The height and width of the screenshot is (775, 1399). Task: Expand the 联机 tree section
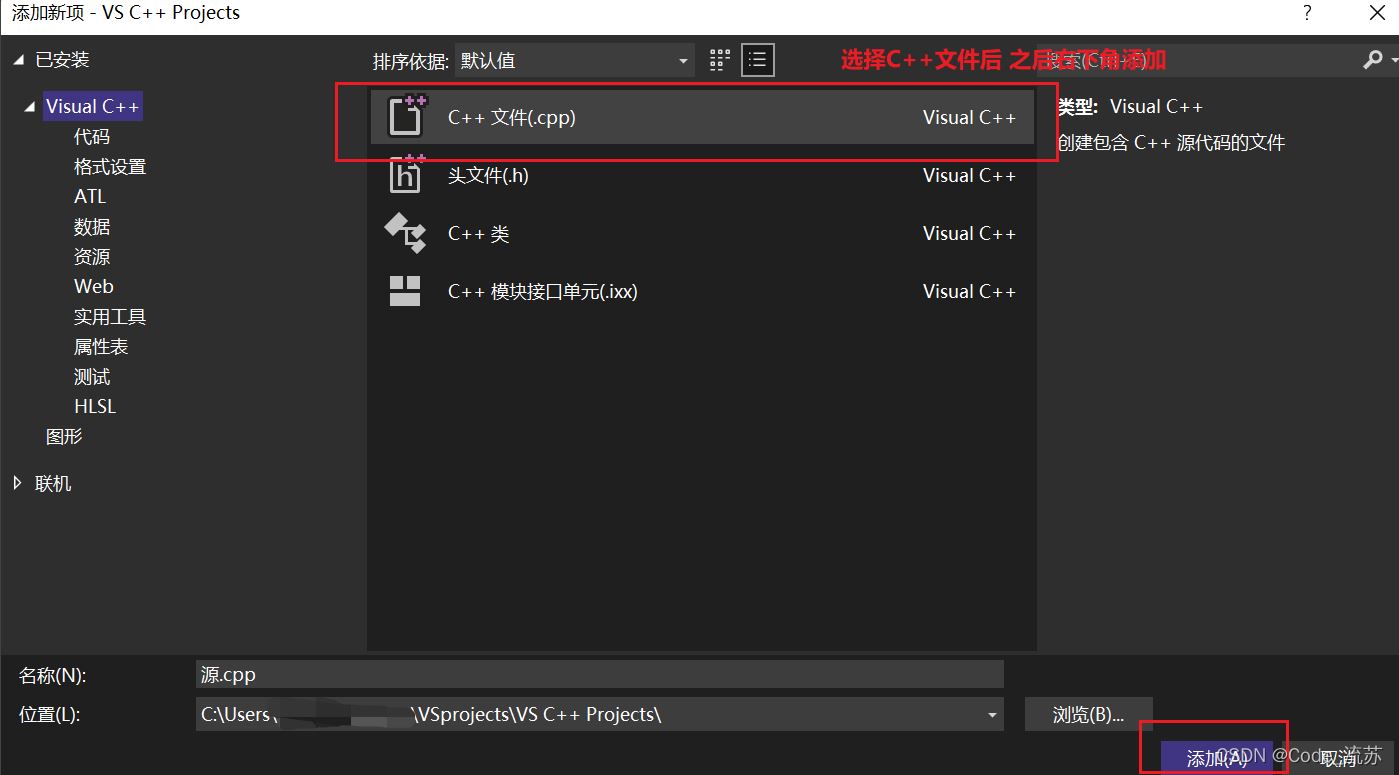pyautogui.click(x=18, y=483)
